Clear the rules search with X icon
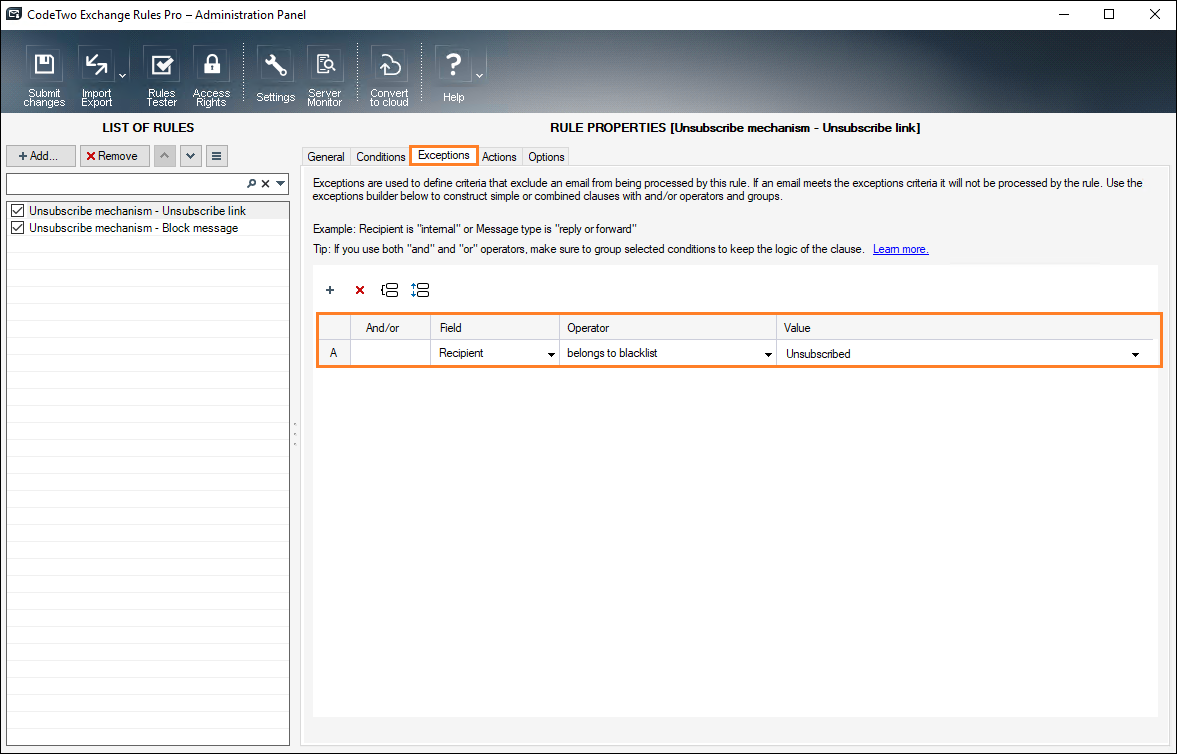The image size is (1177, 754). (266, 183)
